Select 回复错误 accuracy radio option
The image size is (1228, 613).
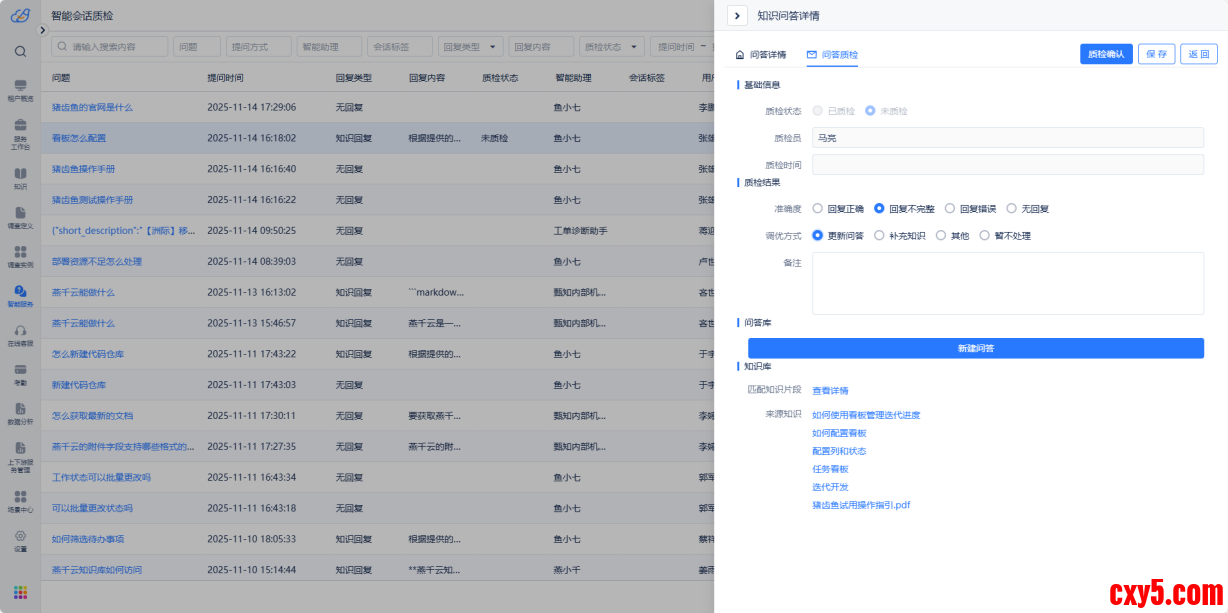[x=950, y=209]
